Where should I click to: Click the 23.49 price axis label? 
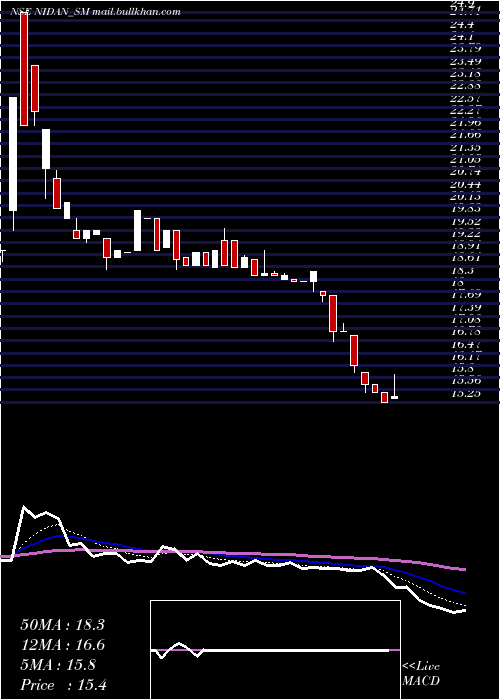pyautogui.click(x=466, y=61)
